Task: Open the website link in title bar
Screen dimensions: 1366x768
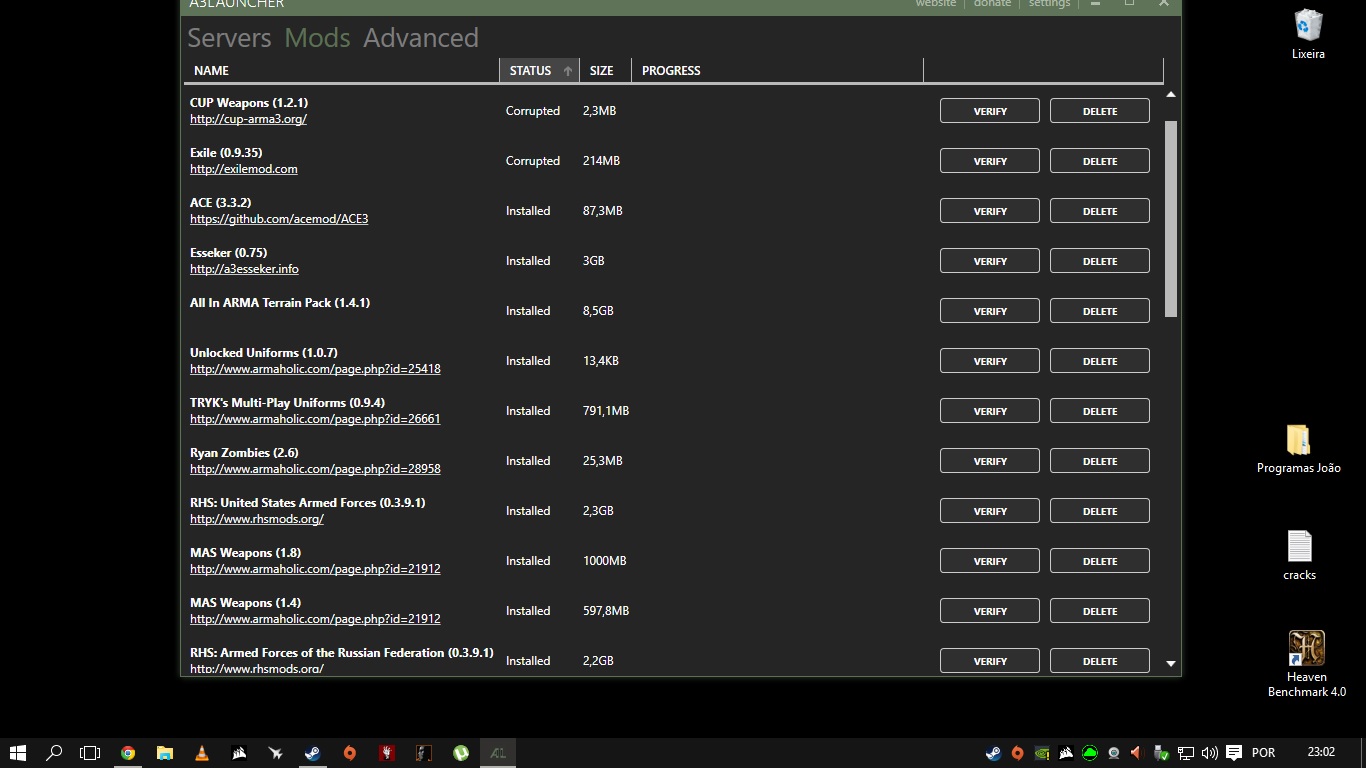Action: pyautogui.click(x=936, y=4)
